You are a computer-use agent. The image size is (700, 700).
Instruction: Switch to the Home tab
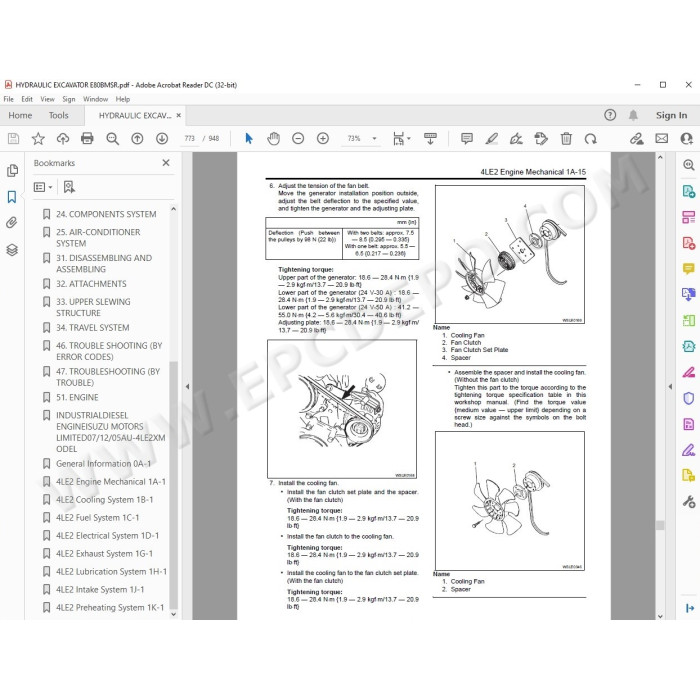pos(20,115)
